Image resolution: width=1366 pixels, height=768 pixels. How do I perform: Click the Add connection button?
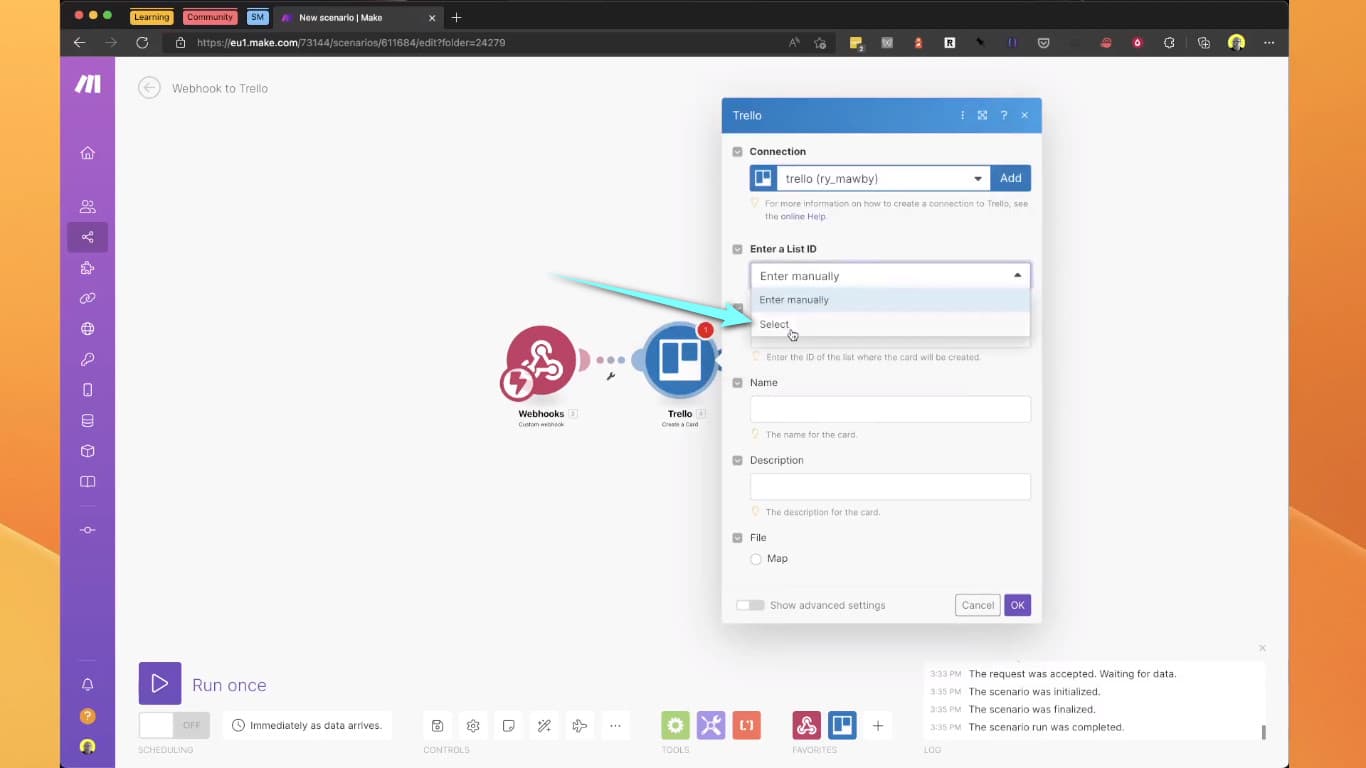tap(1011, 178)
